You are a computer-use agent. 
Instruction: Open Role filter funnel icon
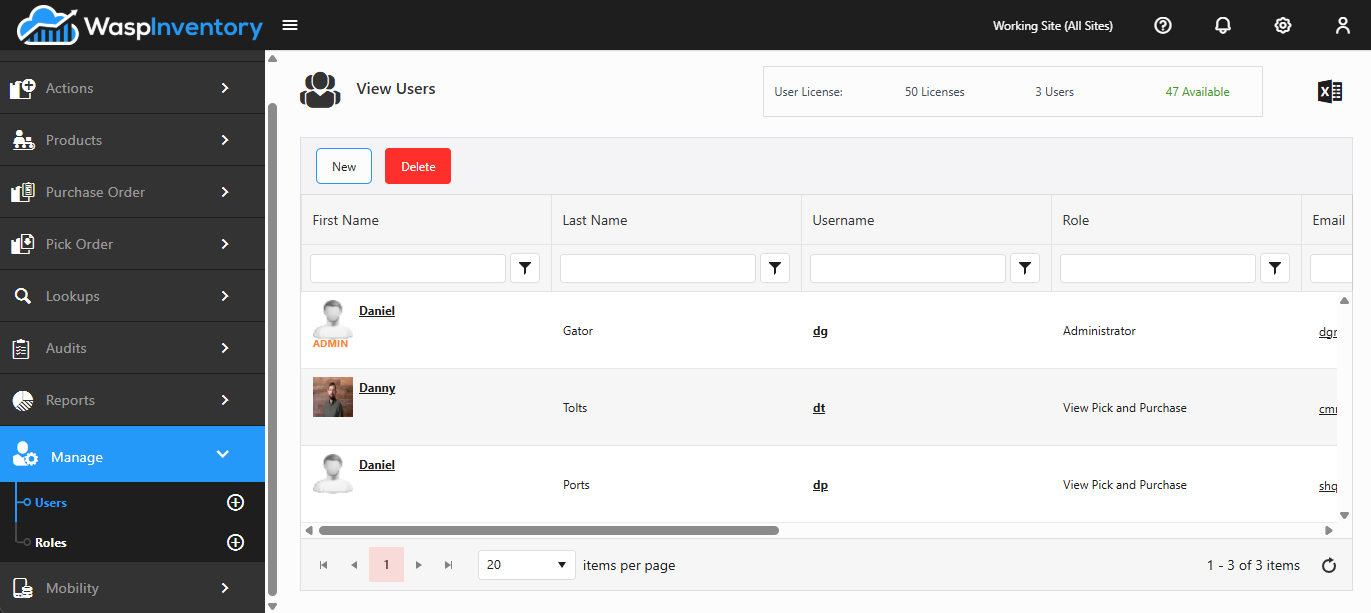1275,268
